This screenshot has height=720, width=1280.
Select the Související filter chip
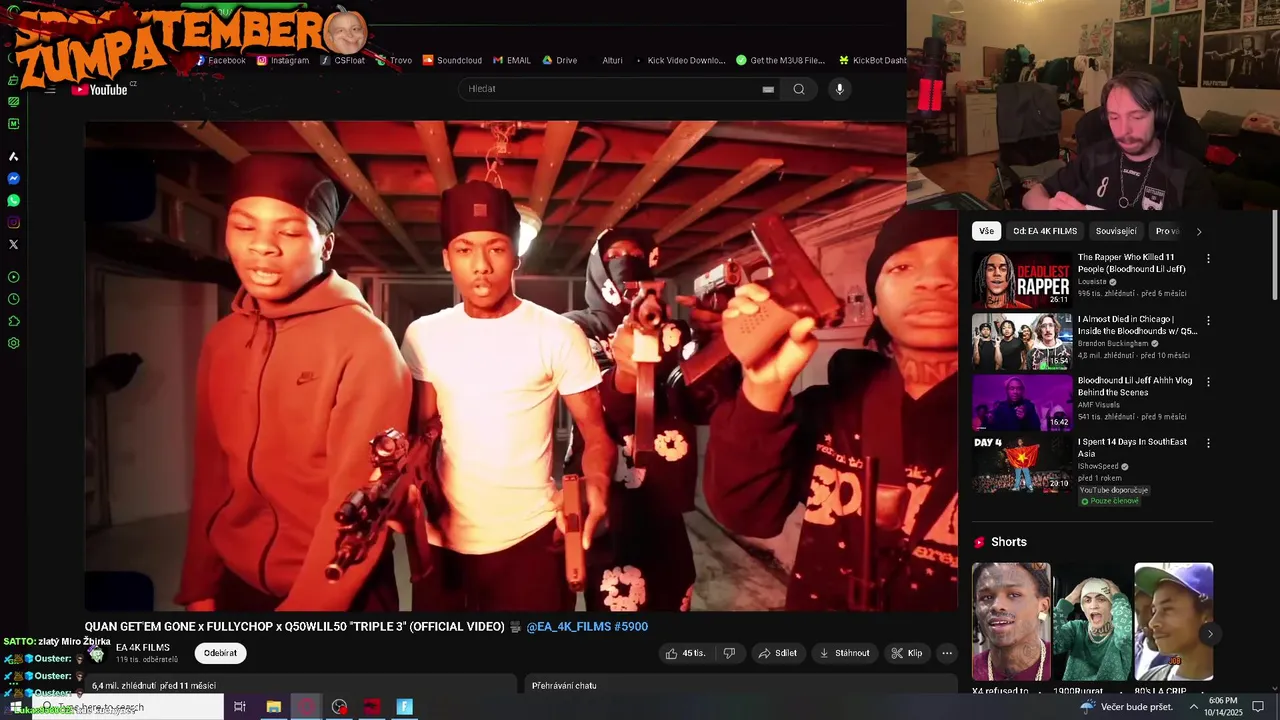click(x=1116, y=231)
